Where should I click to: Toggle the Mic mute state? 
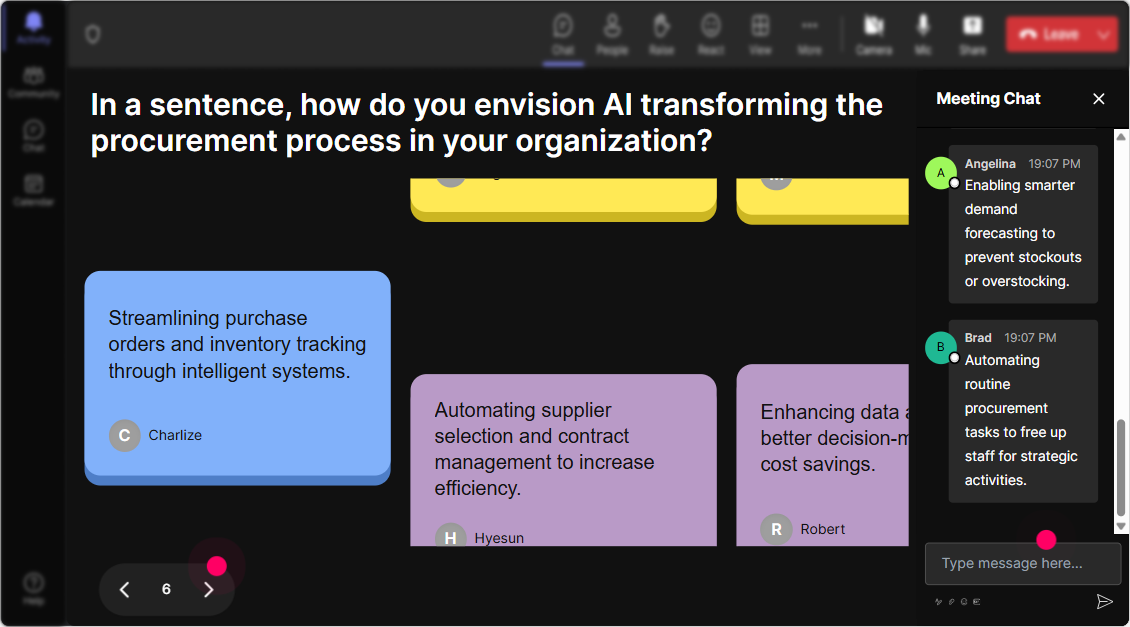click(x=923, y=35)
